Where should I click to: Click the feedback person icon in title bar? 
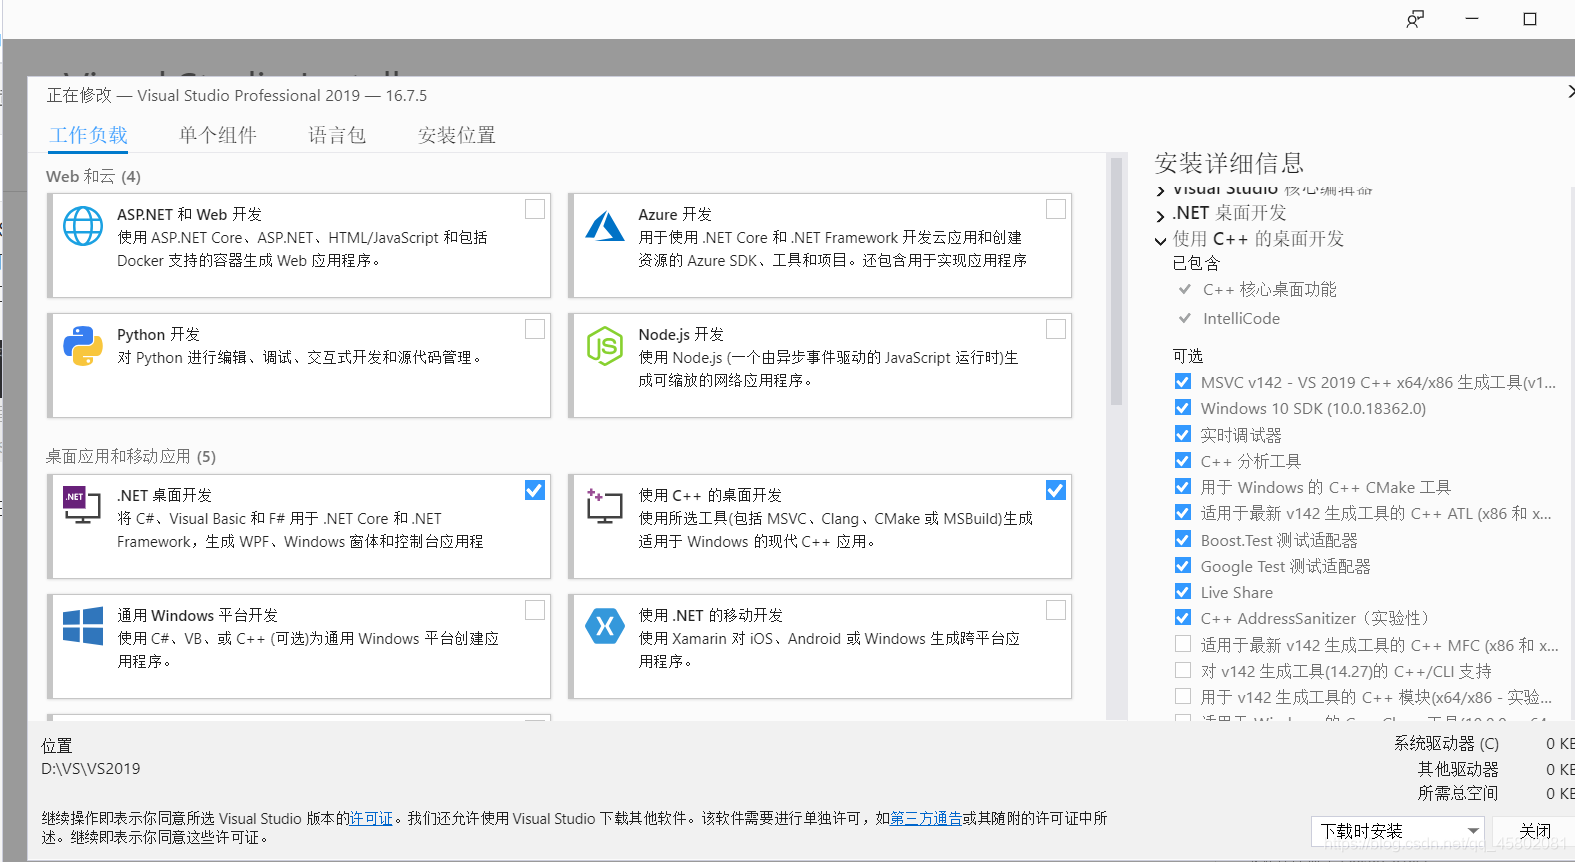pos(1415,19)
